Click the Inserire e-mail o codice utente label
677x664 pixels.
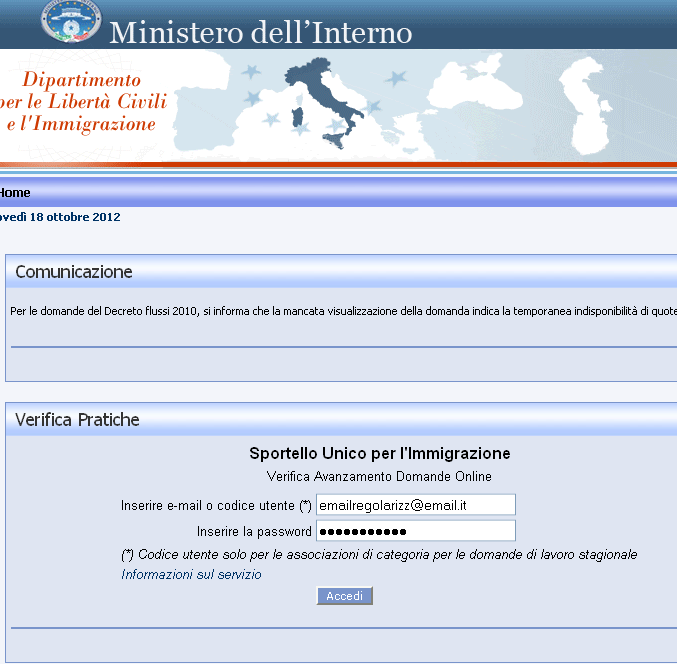tap(216, 506)
